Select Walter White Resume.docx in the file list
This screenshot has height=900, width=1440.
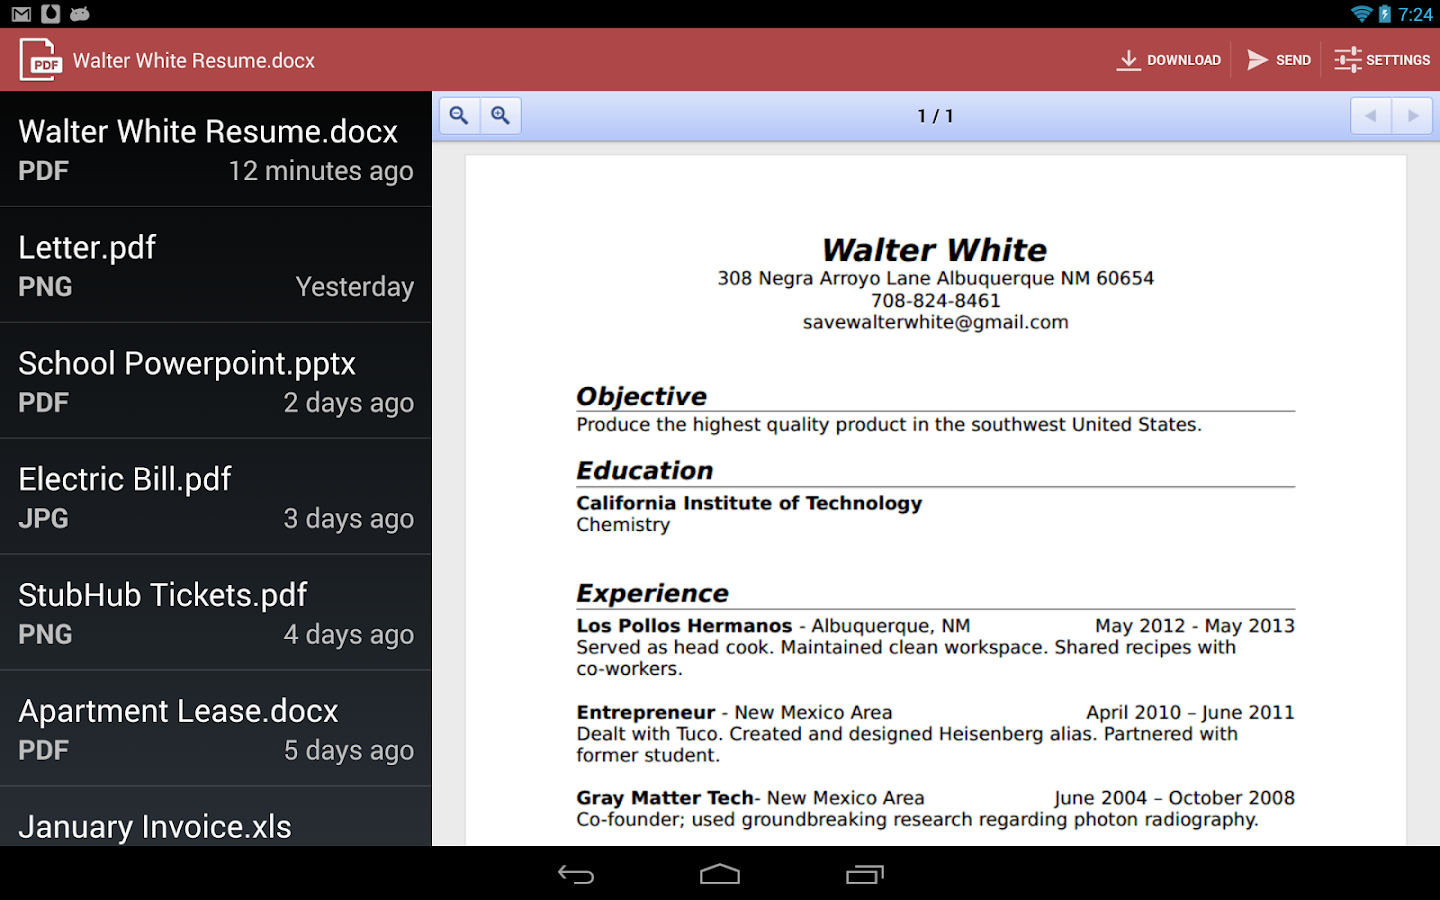point(216,149)
